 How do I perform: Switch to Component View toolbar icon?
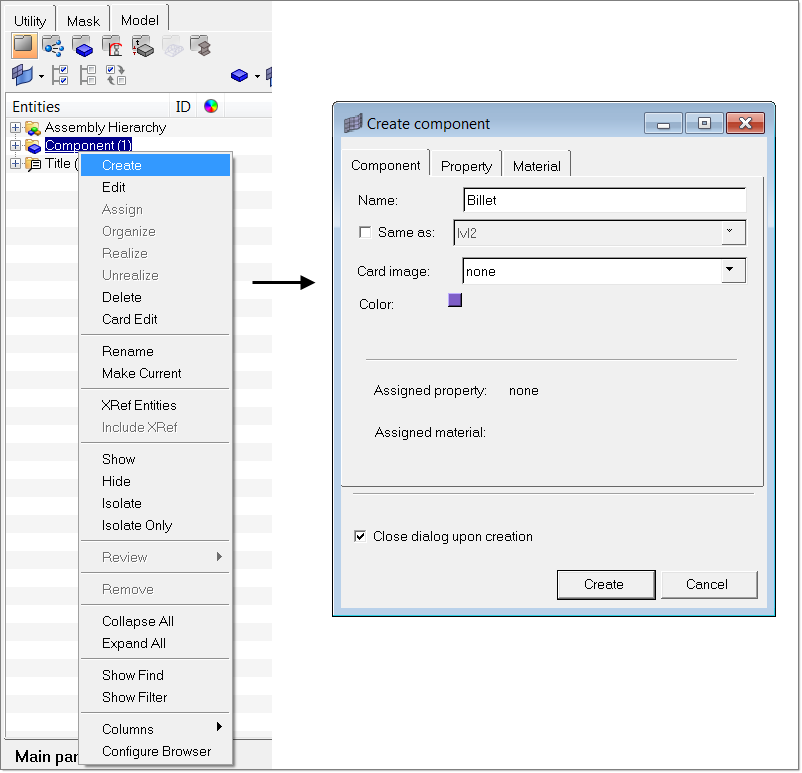click(83, 45)
